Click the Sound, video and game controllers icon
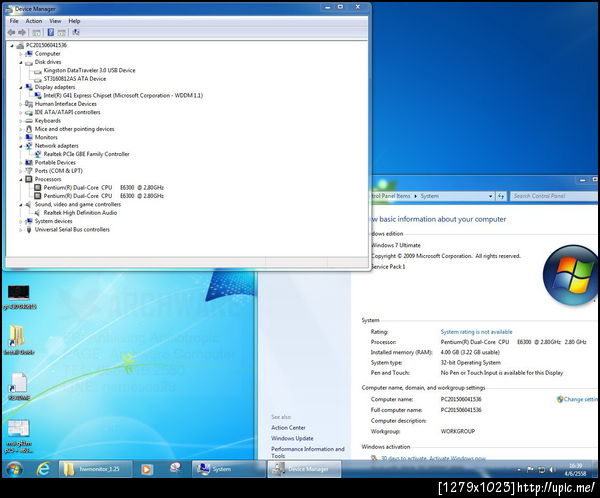The image size is (600, 498). 29,204
